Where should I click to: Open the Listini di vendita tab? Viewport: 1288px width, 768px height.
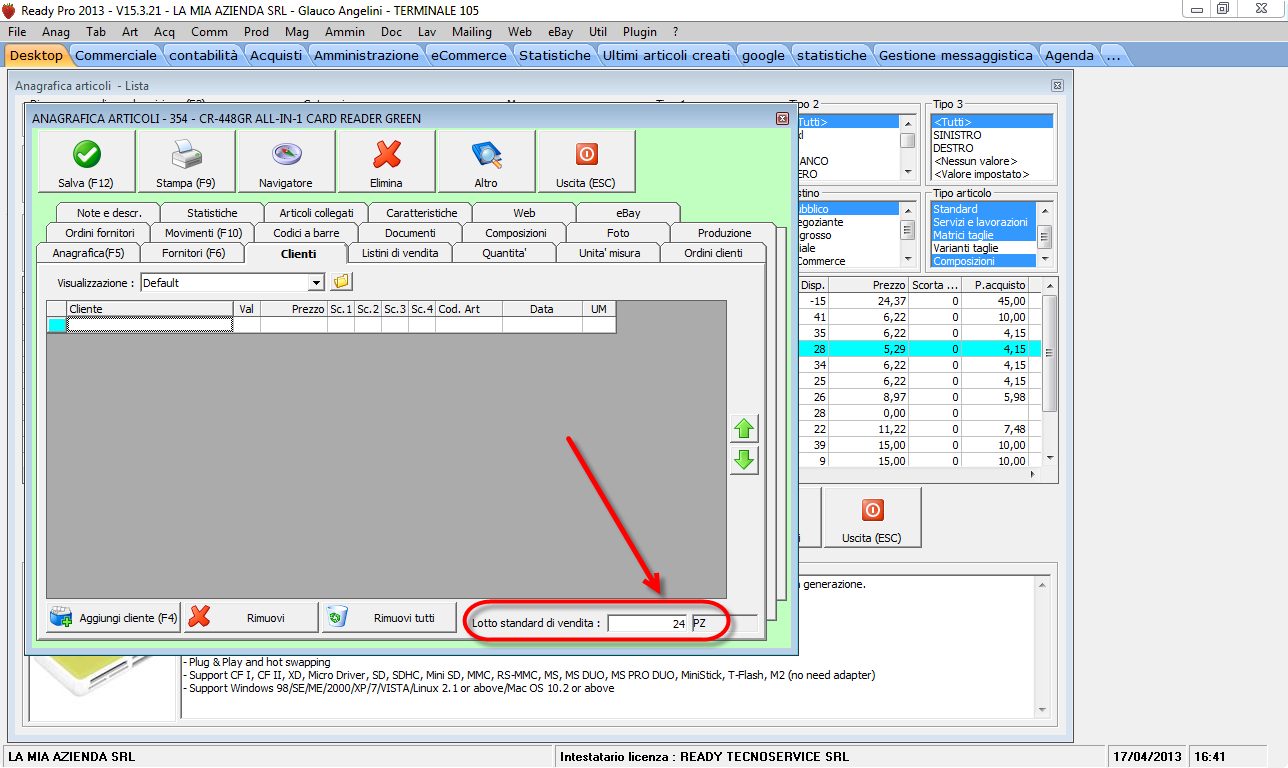click(x=400, y=253)
